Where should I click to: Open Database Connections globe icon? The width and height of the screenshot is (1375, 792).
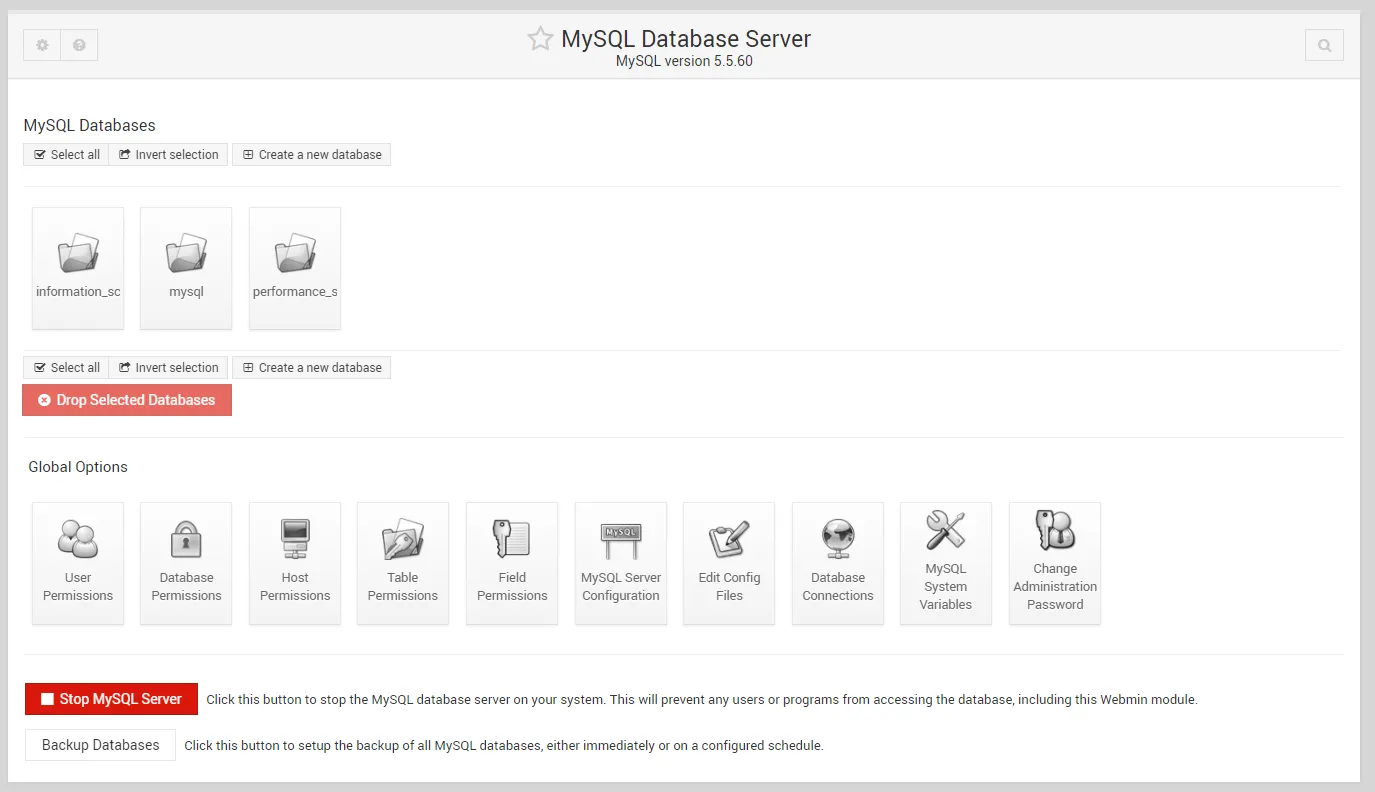click(838, 540)
